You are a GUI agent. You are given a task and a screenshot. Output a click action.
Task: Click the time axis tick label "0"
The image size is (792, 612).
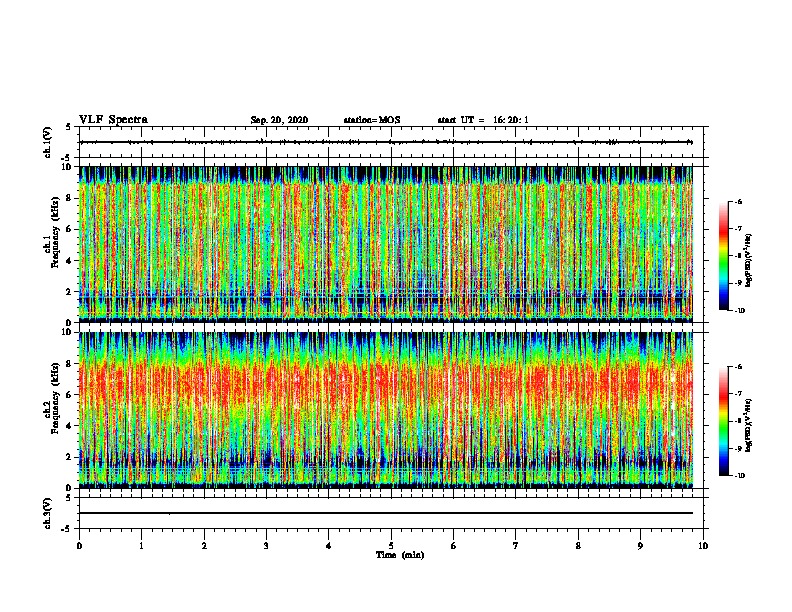coord(79,546)
